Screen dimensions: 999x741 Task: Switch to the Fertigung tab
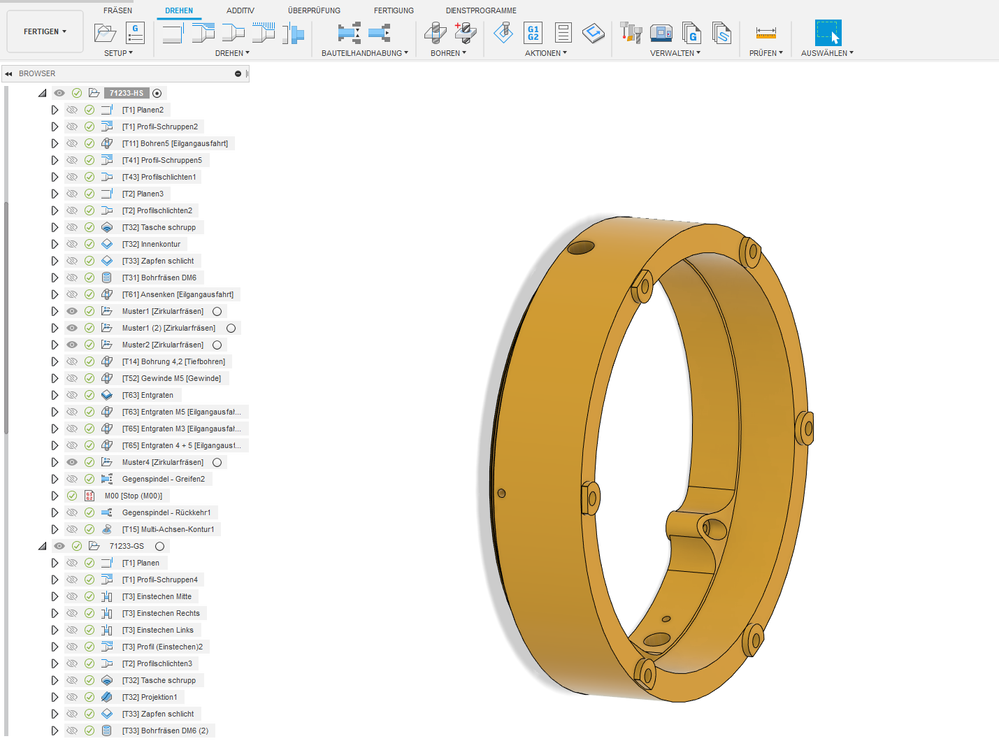394,10
